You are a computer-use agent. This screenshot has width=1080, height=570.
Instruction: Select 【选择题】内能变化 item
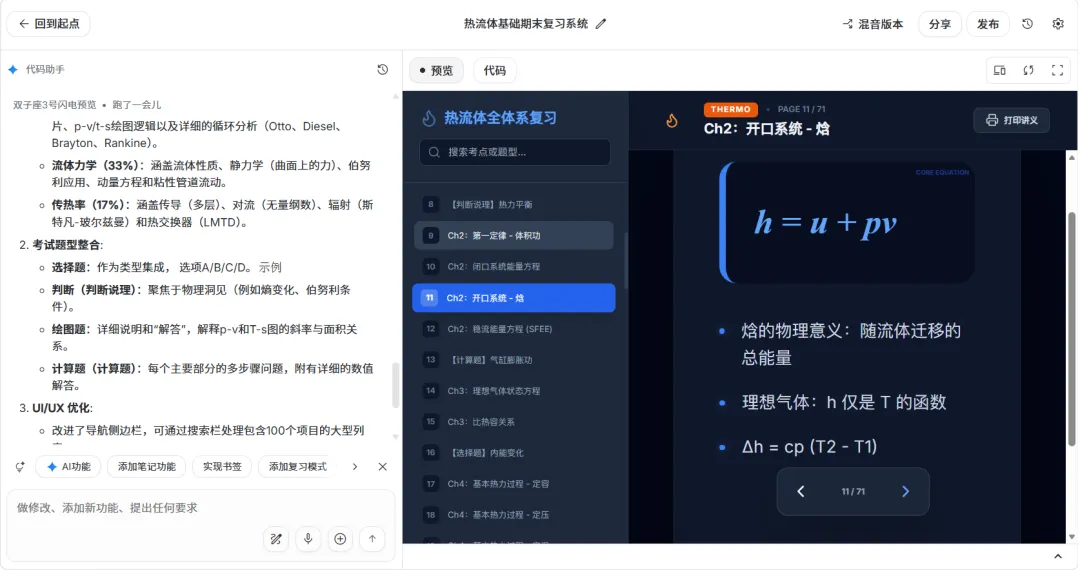[x=513, y=453]
